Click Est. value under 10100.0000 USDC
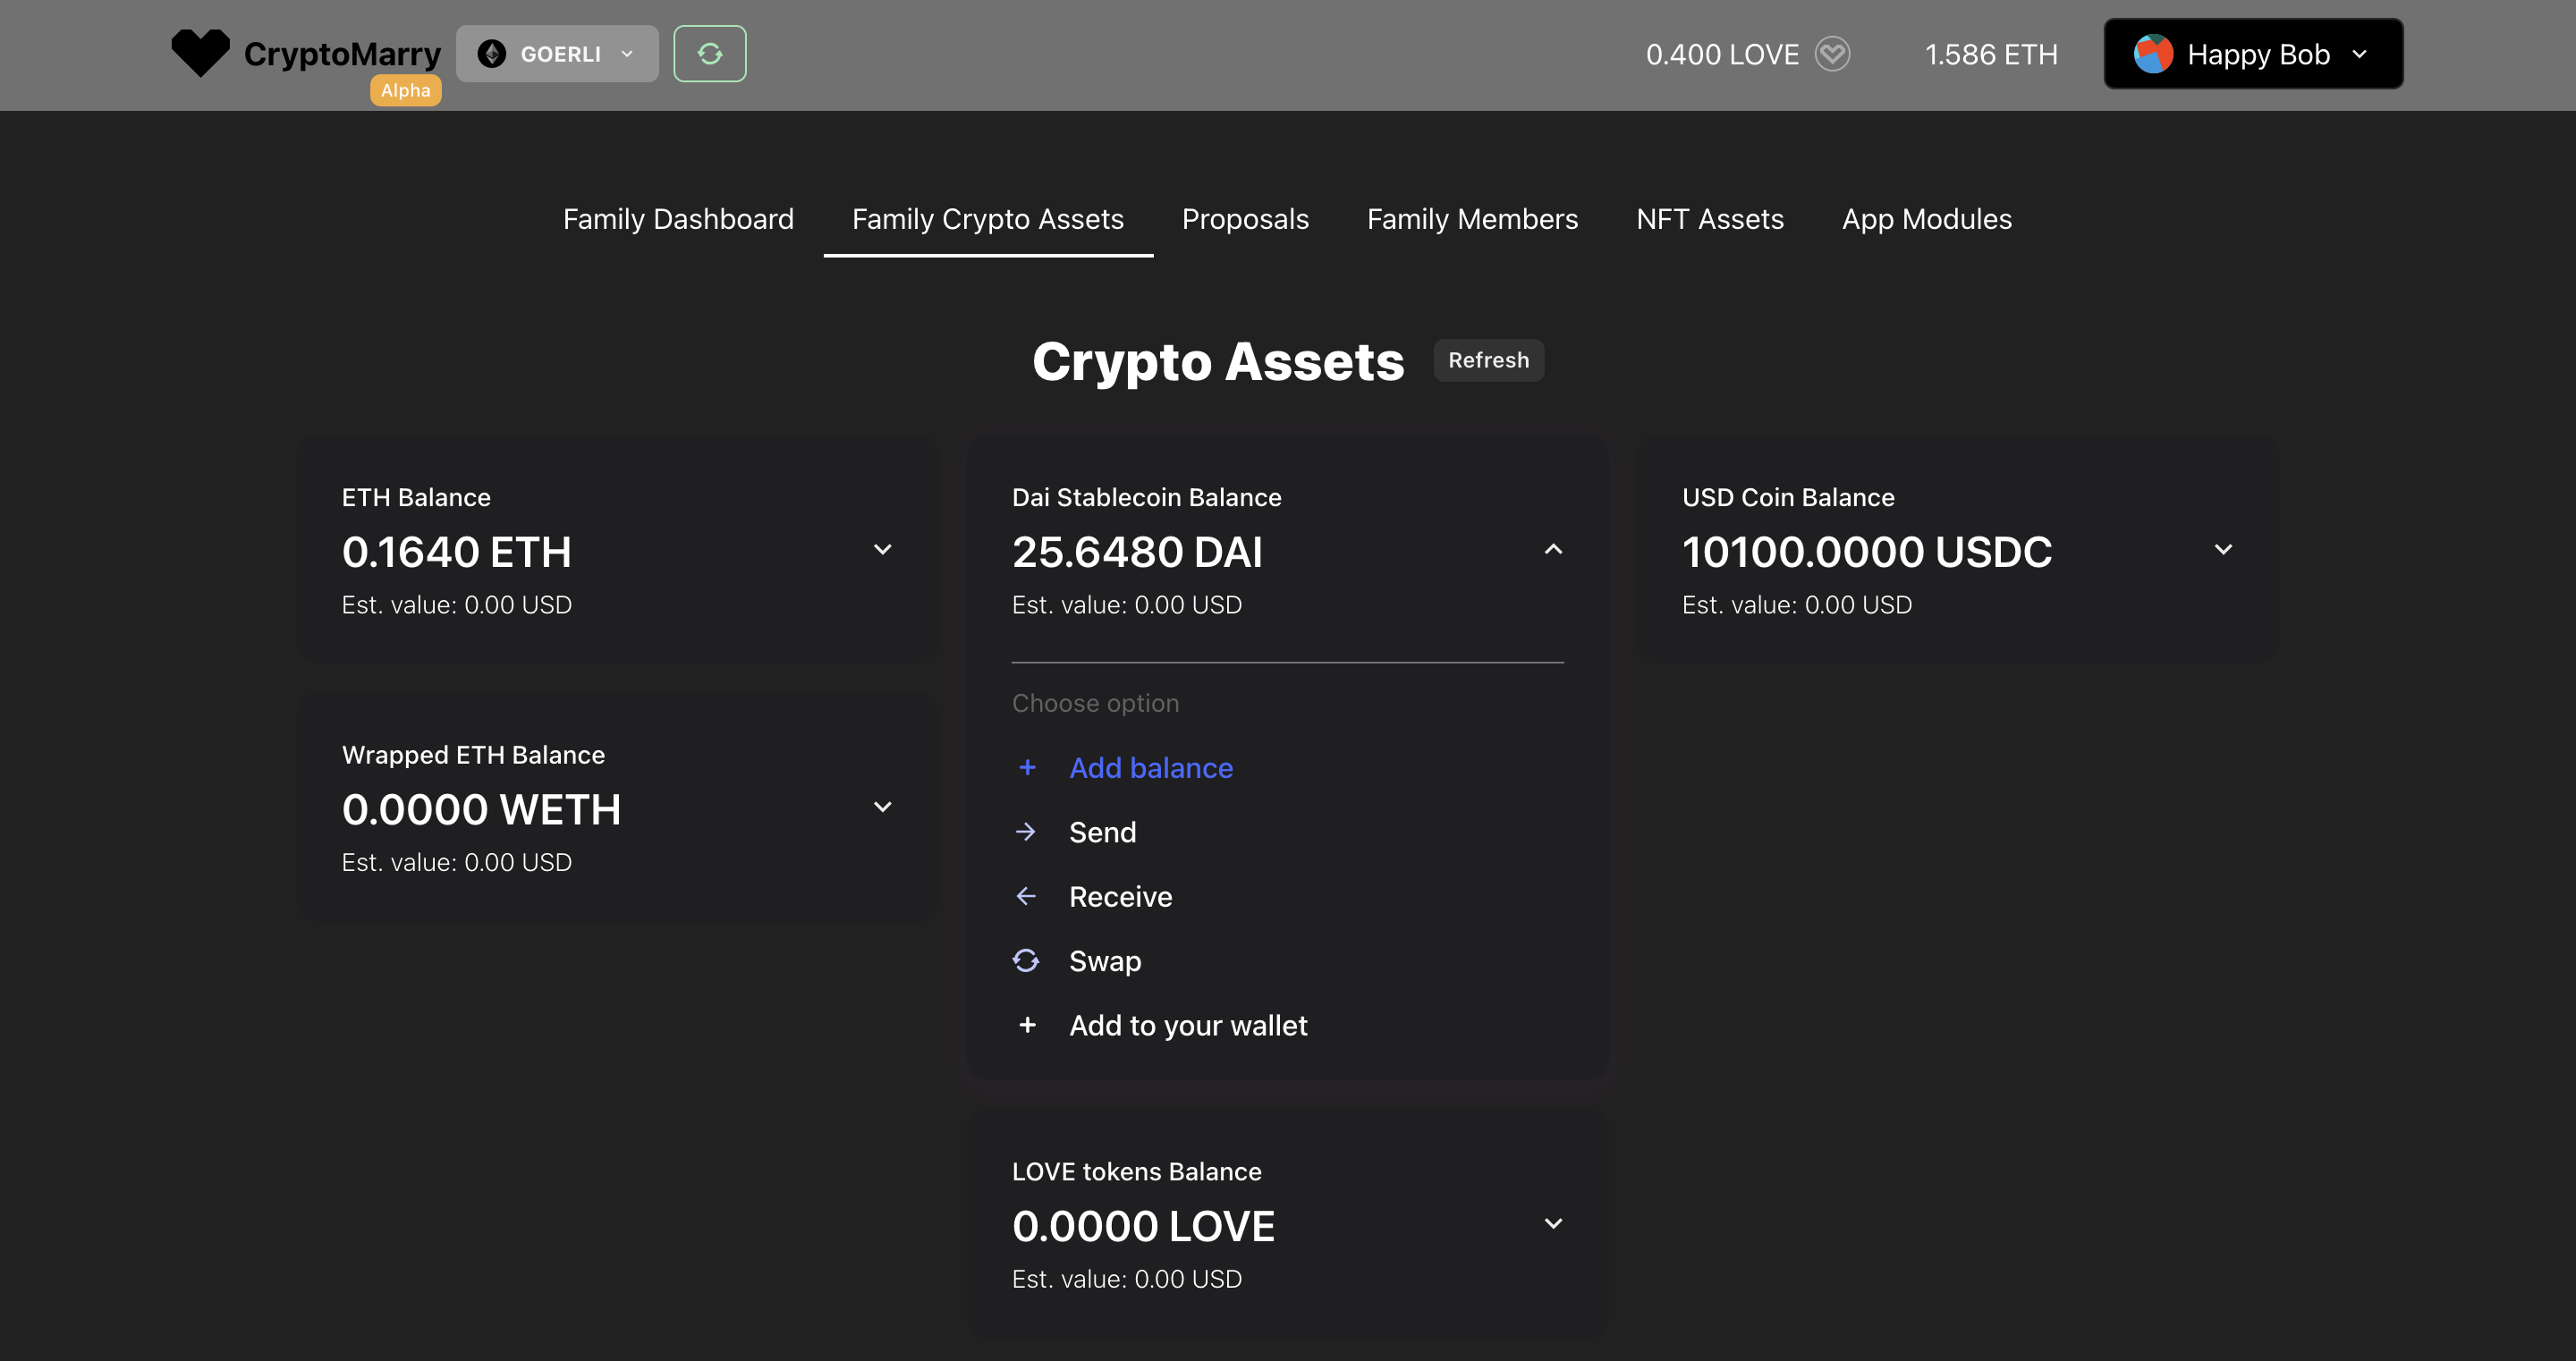2576x1361 pixels. pos(1796,605)
